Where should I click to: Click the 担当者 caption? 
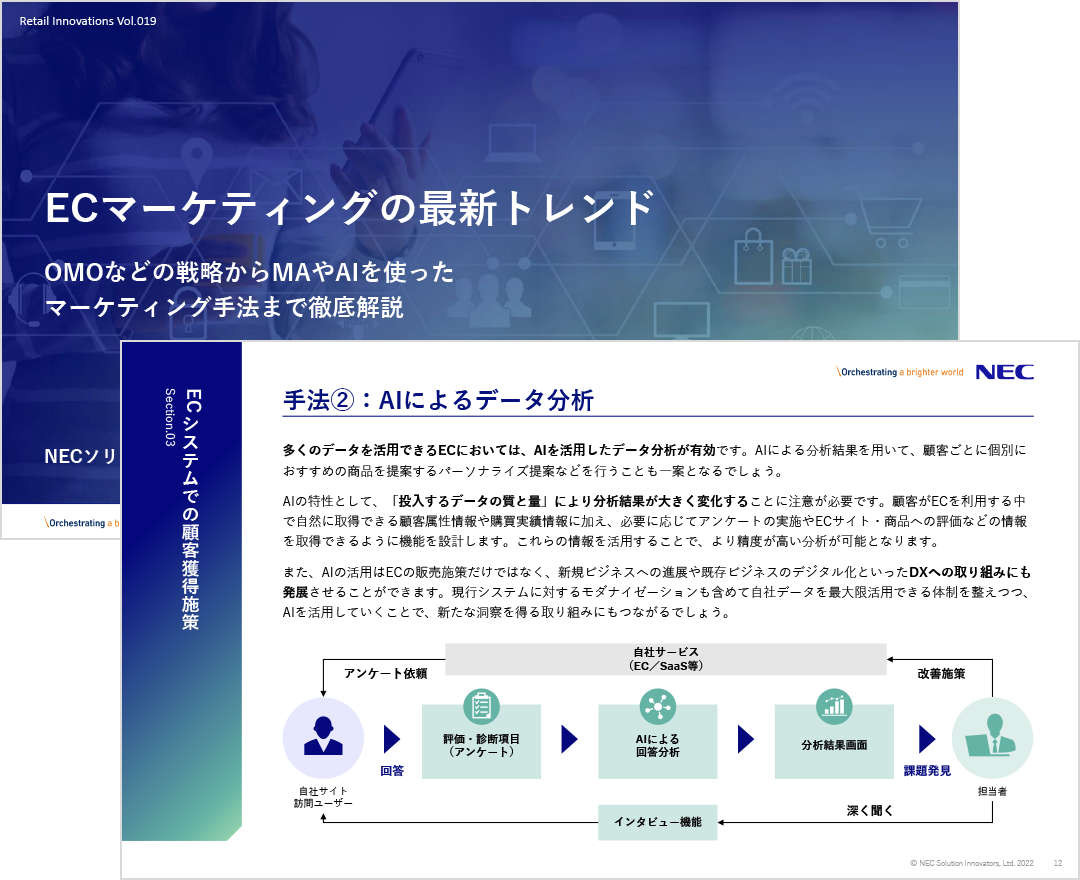(x=993, y=791)
